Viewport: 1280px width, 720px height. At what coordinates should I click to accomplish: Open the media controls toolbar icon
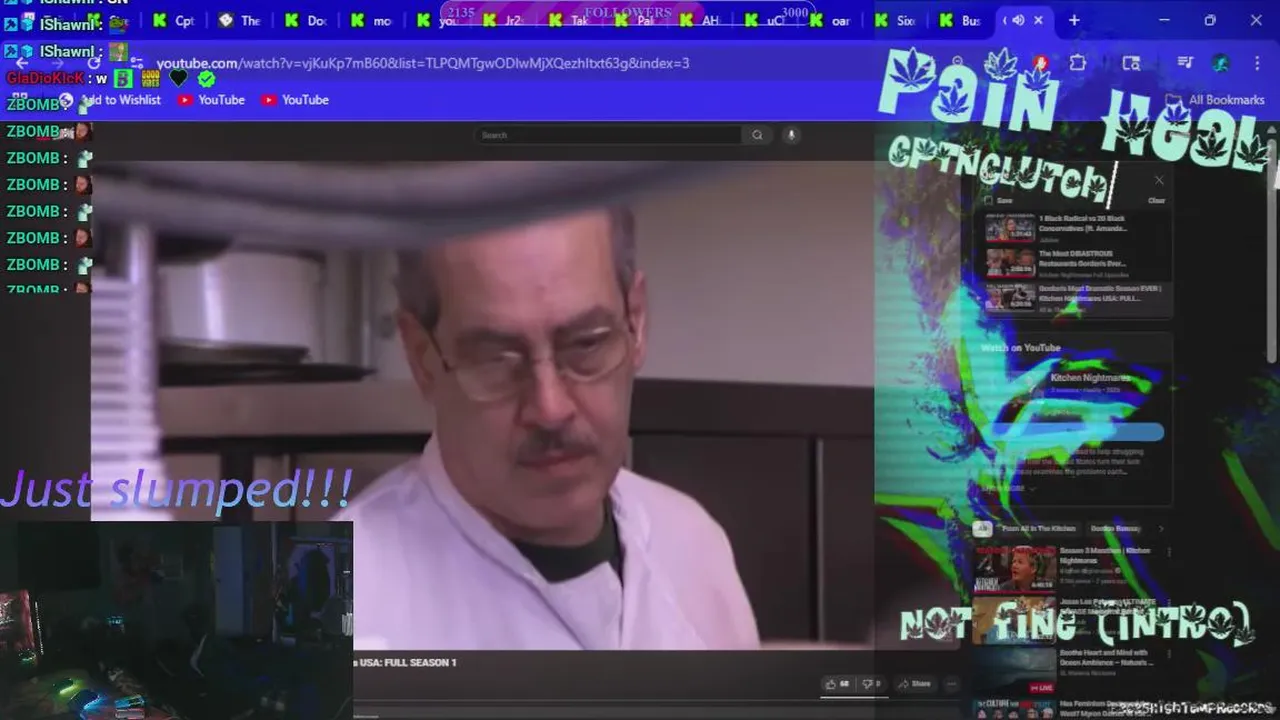1185,63
